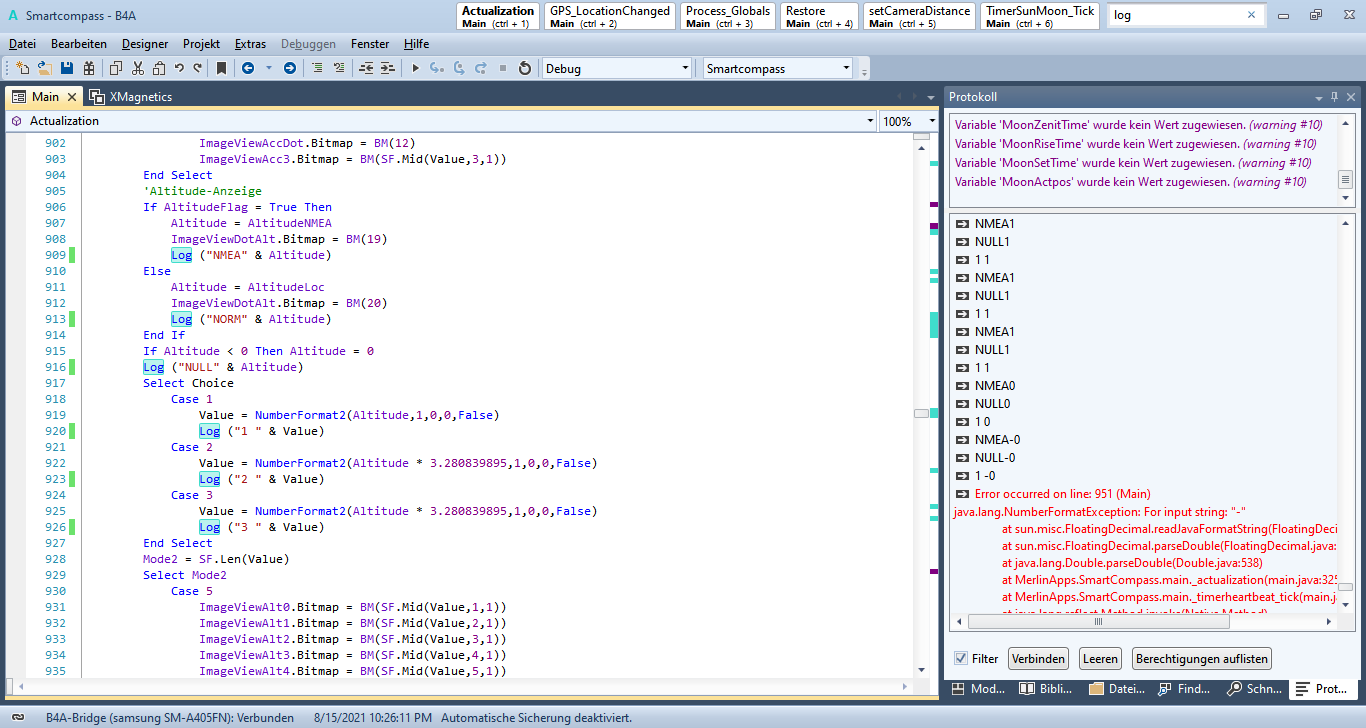1366x728 pixels.
Task: Click the Save file toolbar icon
Action: 67,68
